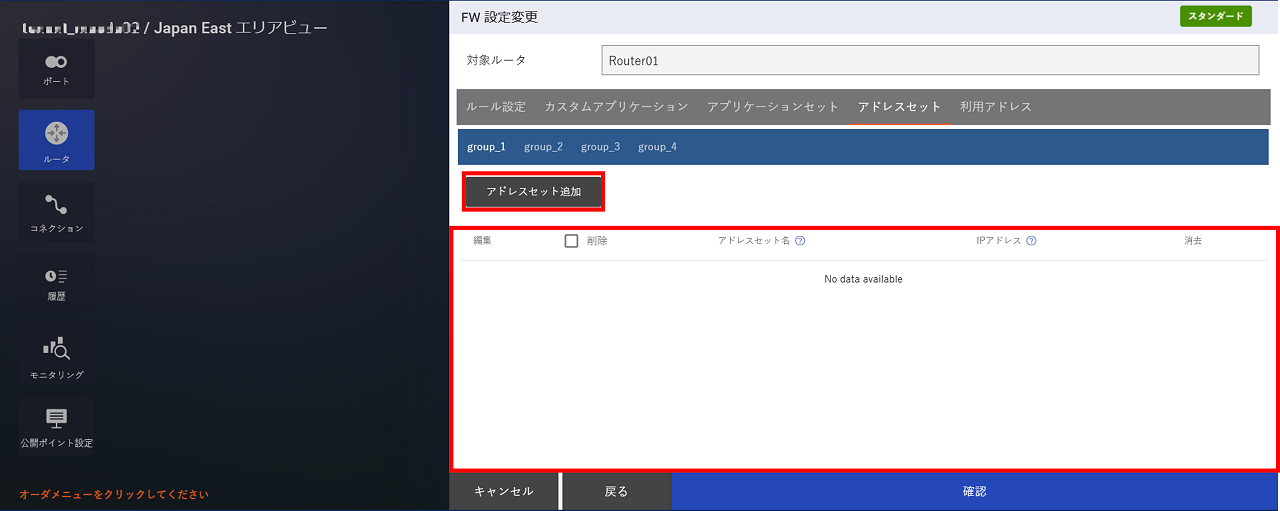Click help icon next to アドレスセット名
The width and height of the screenshot is (1280, 511).
pyautogui.click(x=800, y=241)
